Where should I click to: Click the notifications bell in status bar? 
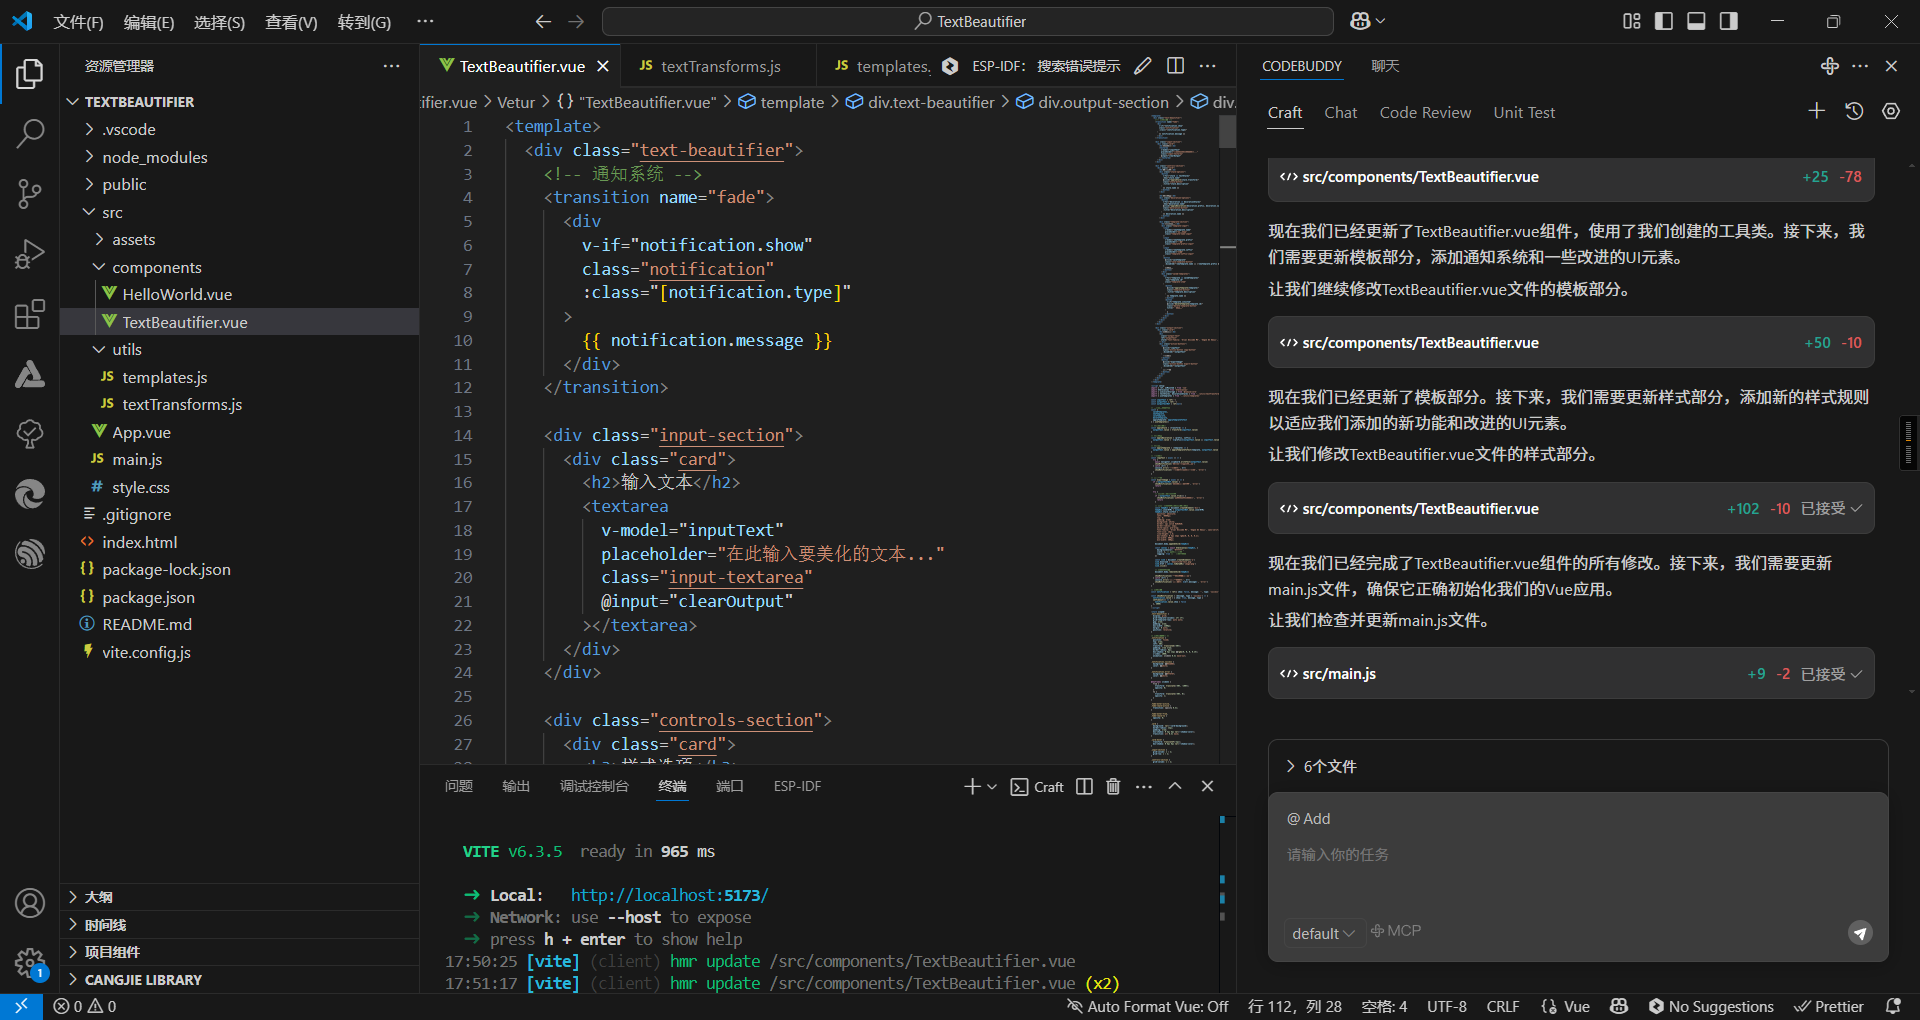pyautogui.click(x=1893, y=1006)
